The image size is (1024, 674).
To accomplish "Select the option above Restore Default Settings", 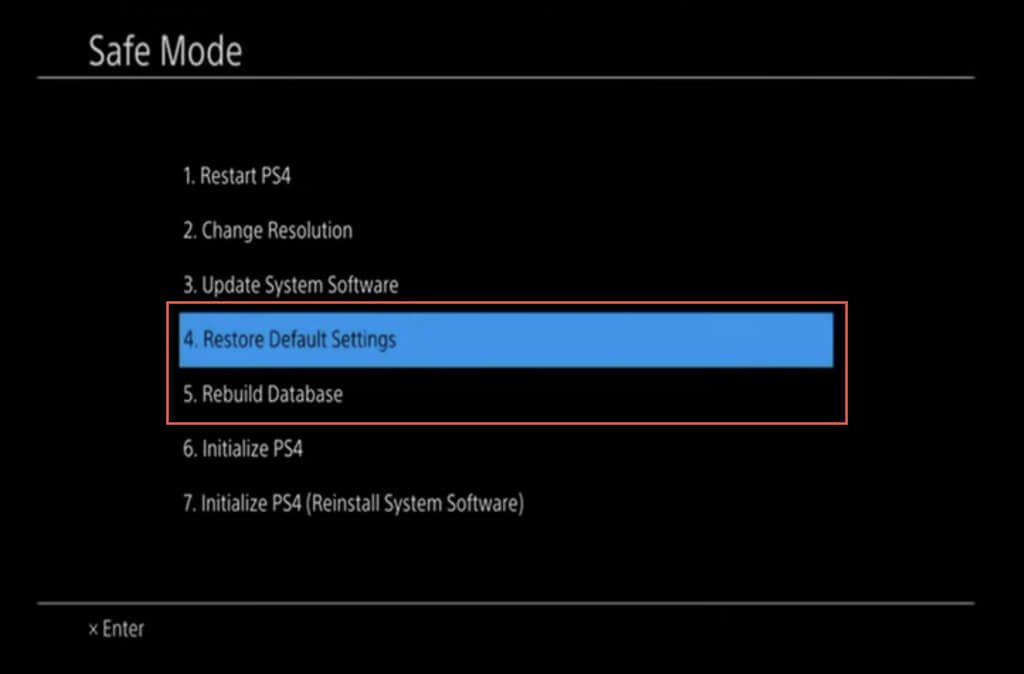I will pos(290,285).
